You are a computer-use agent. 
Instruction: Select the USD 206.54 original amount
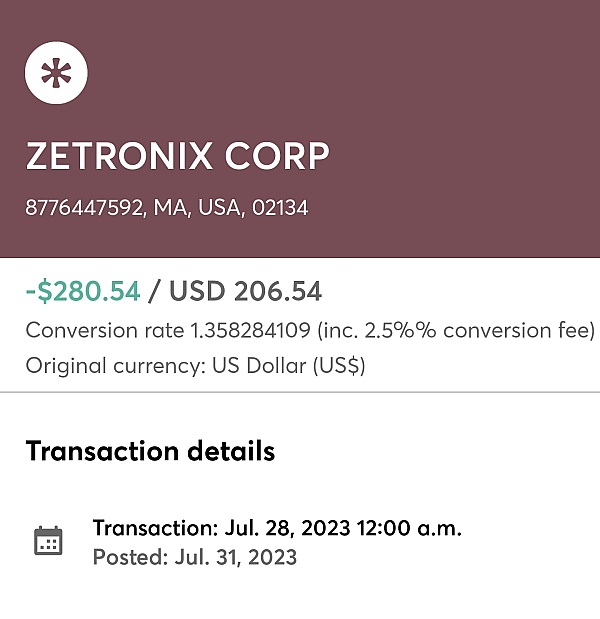point(245,291)
